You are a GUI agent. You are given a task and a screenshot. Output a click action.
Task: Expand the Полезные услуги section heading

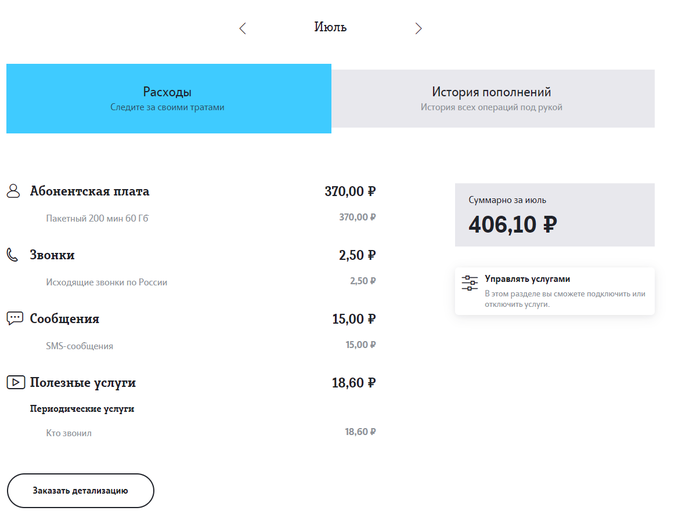(x=82, y=382)
